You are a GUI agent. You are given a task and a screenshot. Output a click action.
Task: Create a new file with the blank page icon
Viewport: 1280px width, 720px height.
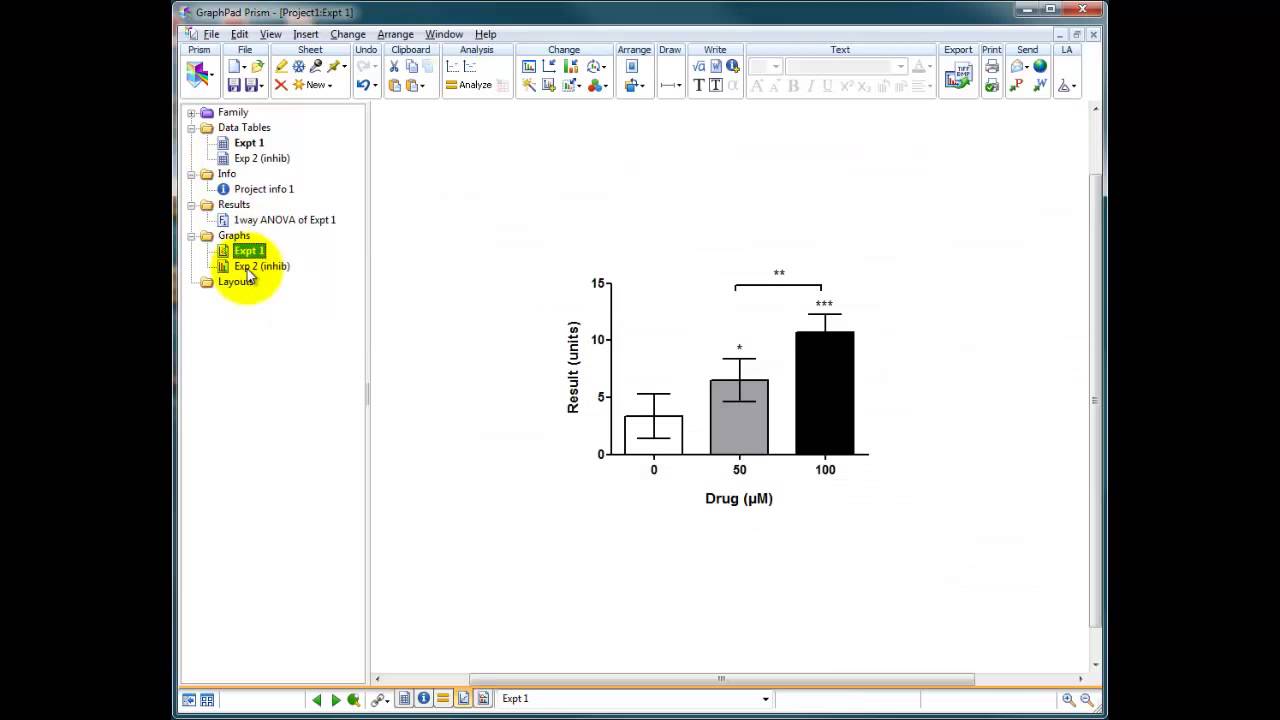[x=234, y=67]
